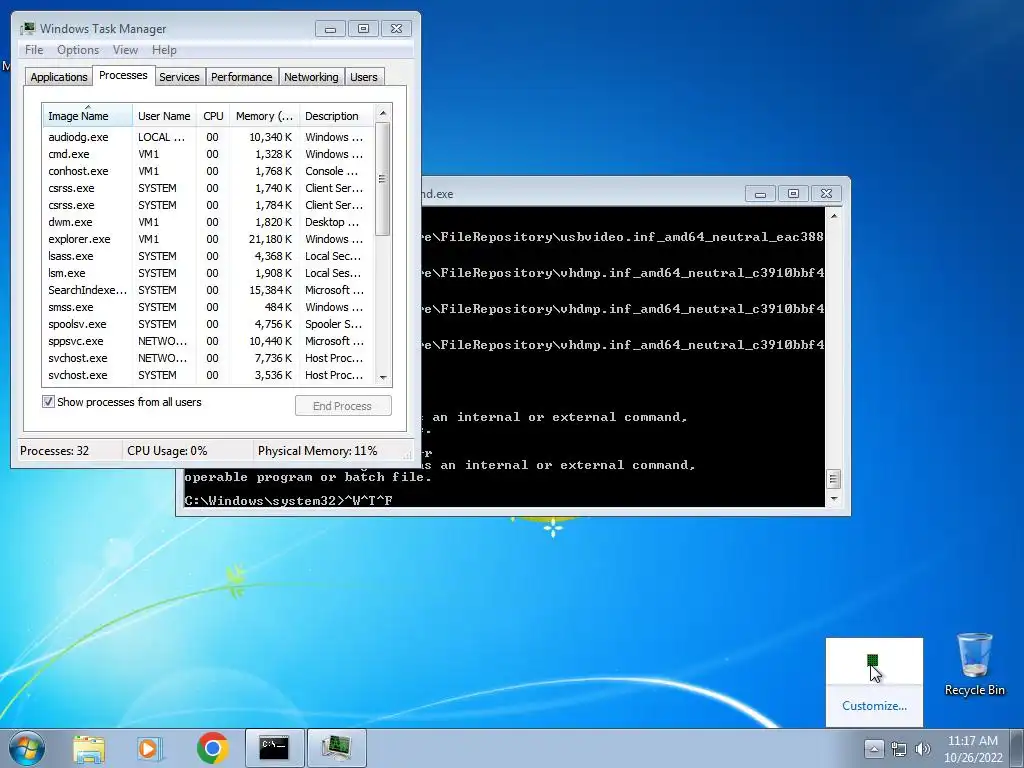This screenshot has height=768, width=1024.
Task: Switch to Task Manager taskbar button
Action: (x=336, y=748)
